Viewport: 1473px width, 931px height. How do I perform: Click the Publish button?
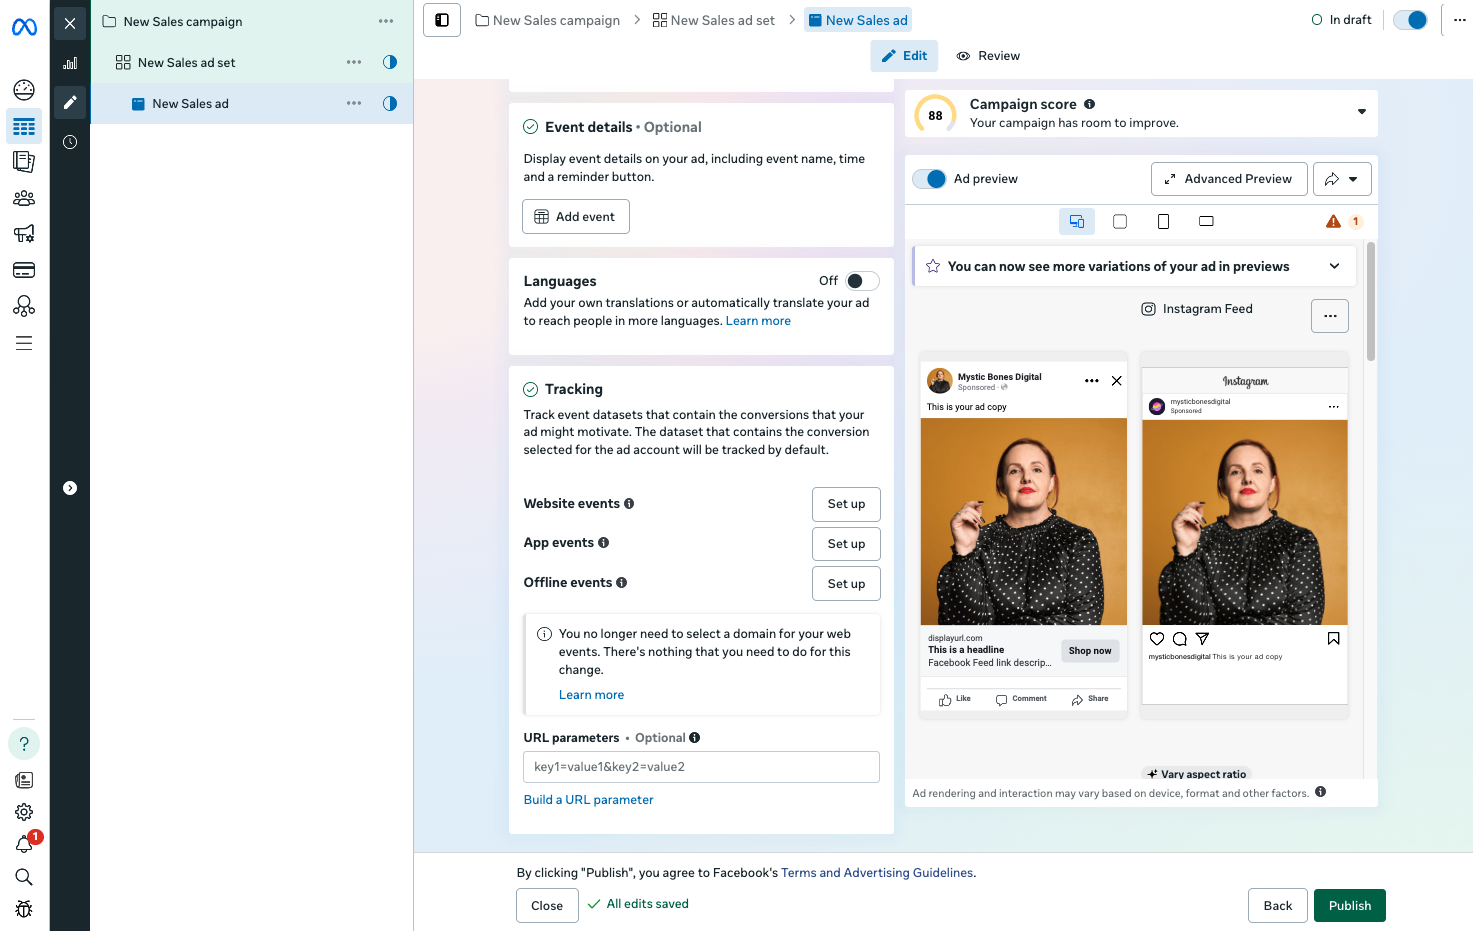1349,905
